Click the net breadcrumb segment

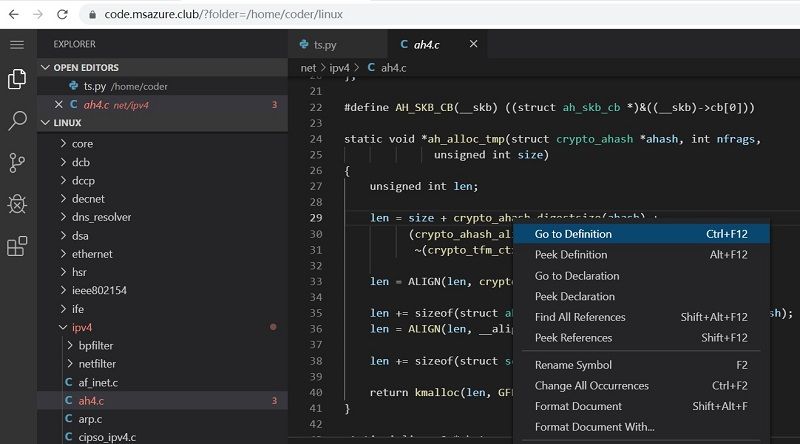point(308,67)
